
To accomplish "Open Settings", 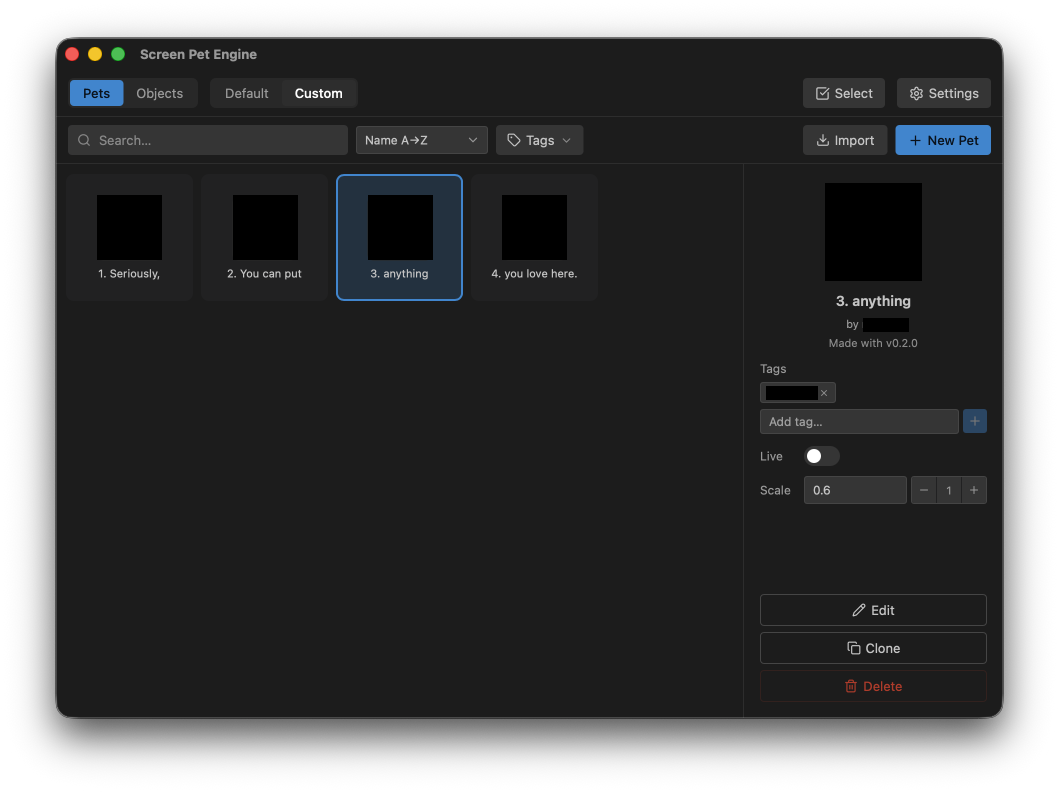I will tap(944, 93).
